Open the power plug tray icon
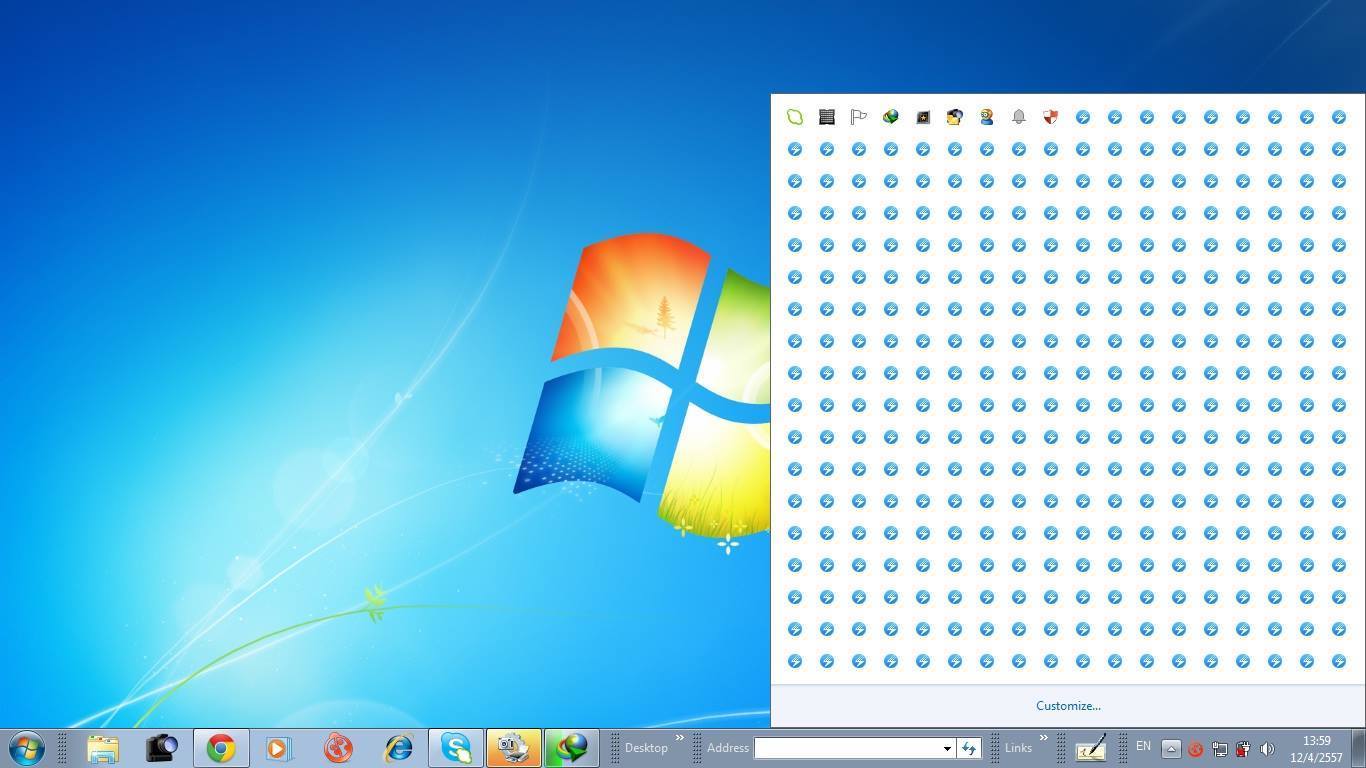 (x=1243, y=749)
